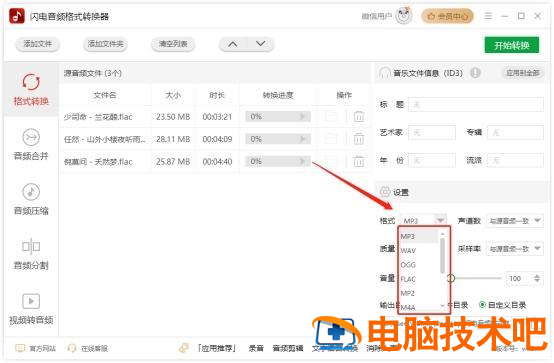This screenshot has width=554, height=363.
Task: Click the 23.50 MB size cell
Action: pos(173,117)
